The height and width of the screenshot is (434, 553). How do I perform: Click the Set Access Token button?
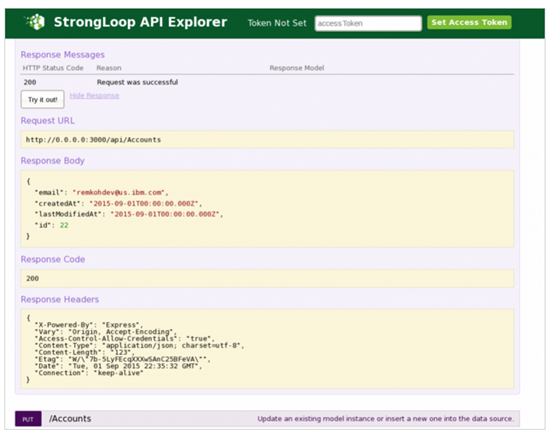tap(469, 23)
